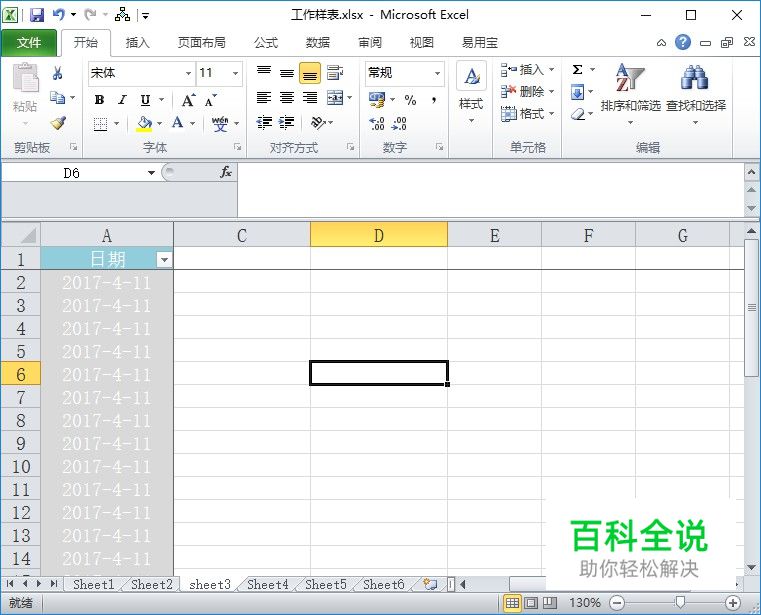Toggle center text horizontally
Image resolution: width=761 pixels, height=615 pixels.
(287, 98)
